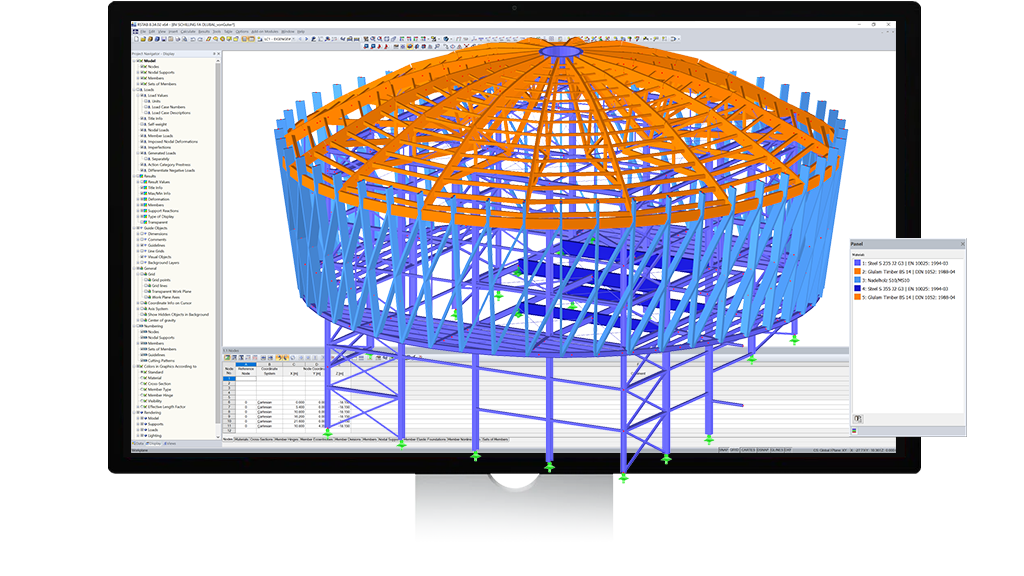The image size is (1024, 576).
Task: Click orange swatch for 2: Glulam Timber
Action: [x=857, y=272]
